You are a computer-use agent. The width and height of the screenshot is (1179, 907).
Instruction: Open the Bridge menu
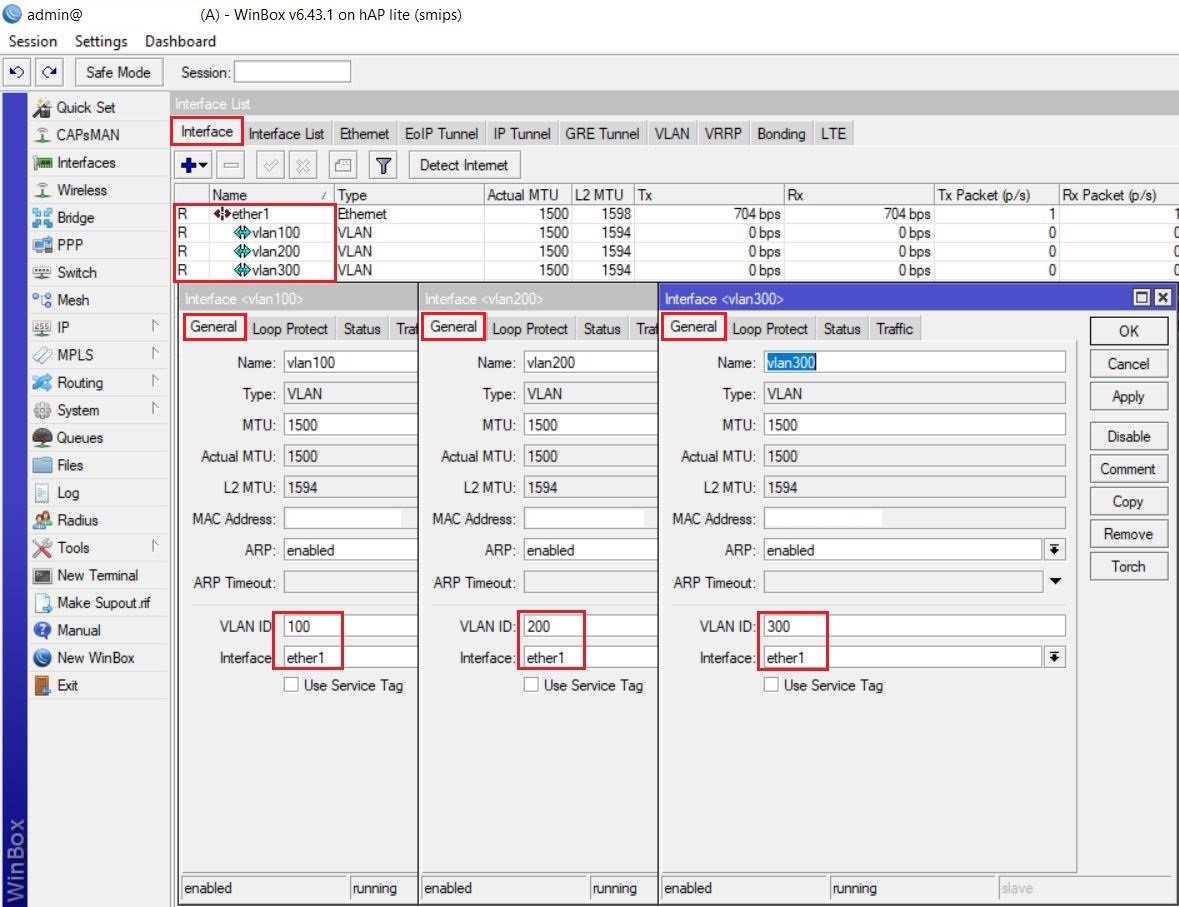75,217
